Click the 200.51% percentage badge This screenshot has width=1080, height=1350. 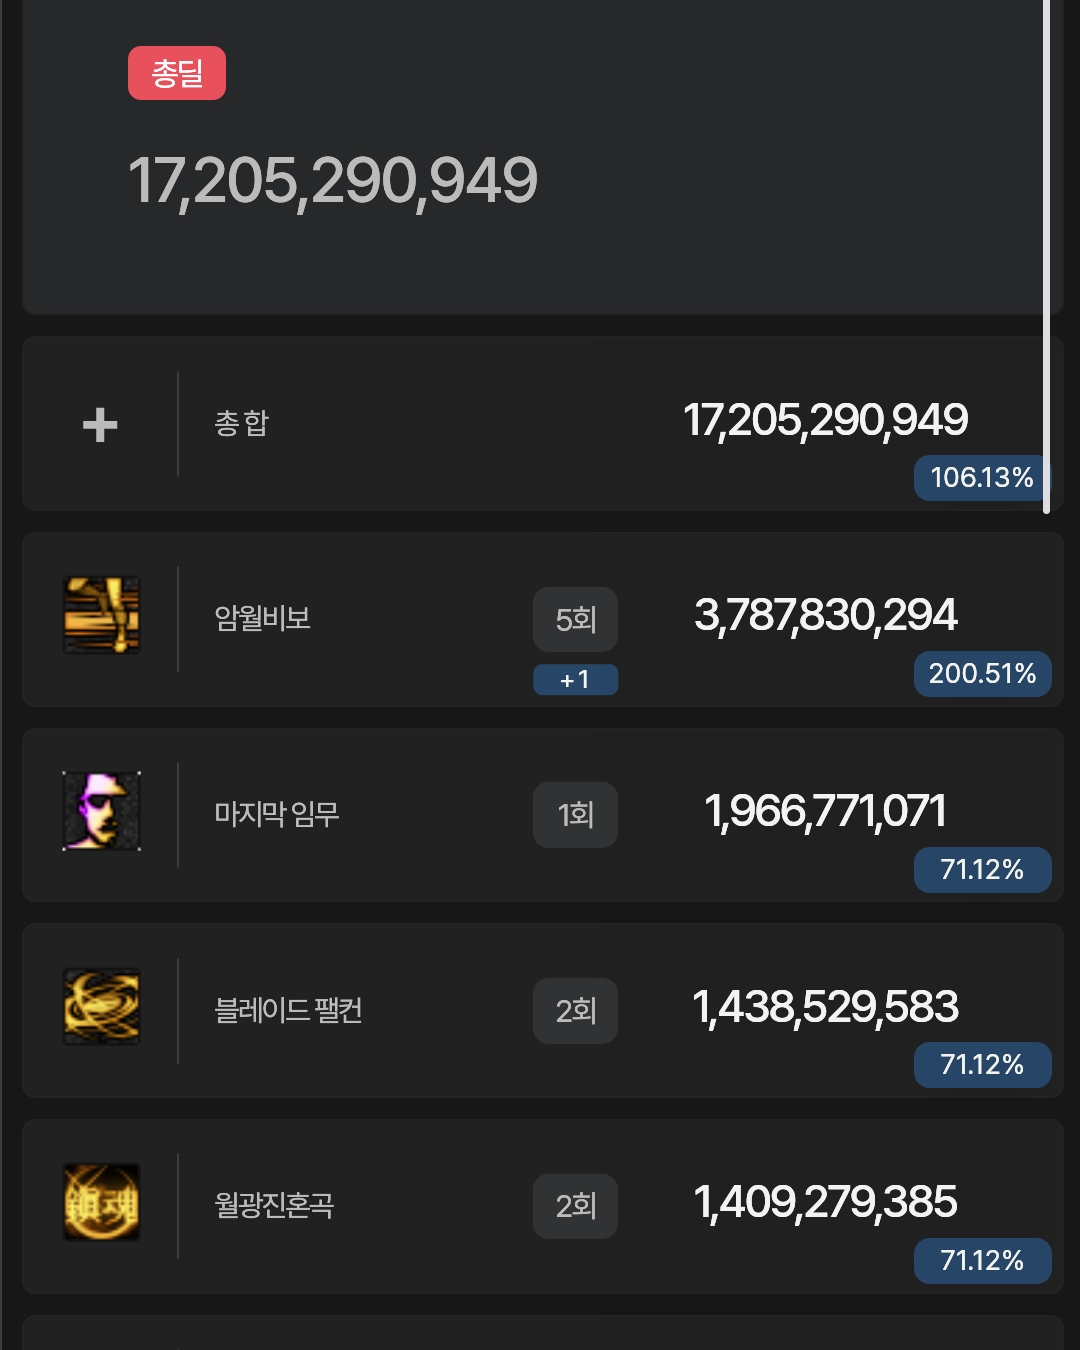982,674
